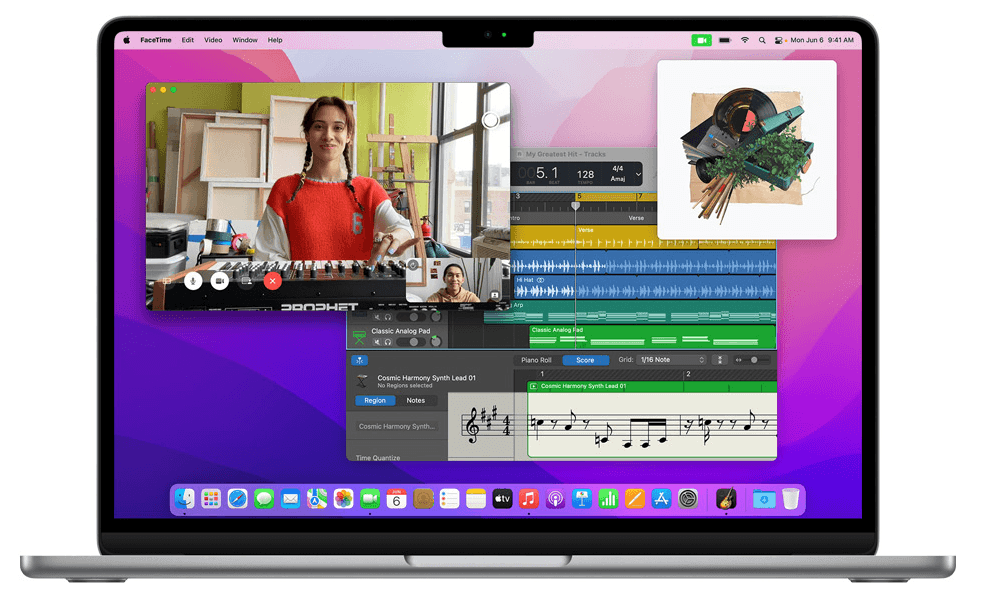Adjust the editor horizontal zoom slider
The width and height of the screenshot is (982, 601).
click(753, 360)
